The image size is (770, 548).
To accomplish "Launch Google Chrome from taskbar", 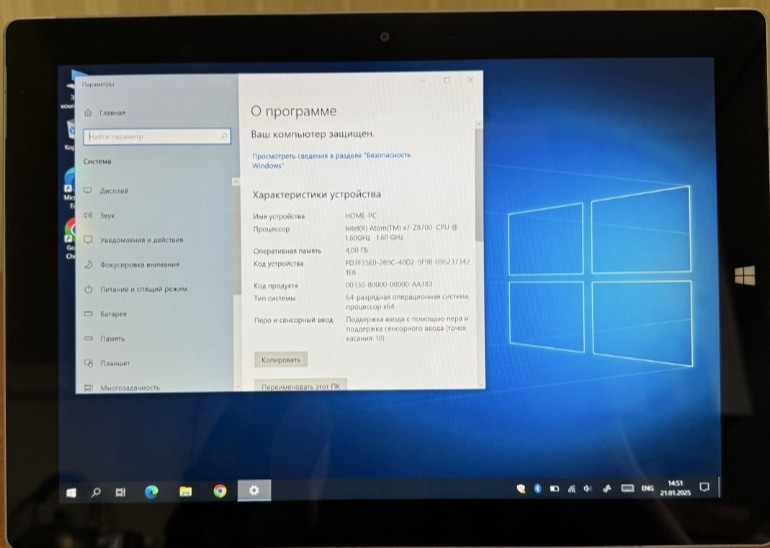I will pyautogui.click(x=220, y=491).
